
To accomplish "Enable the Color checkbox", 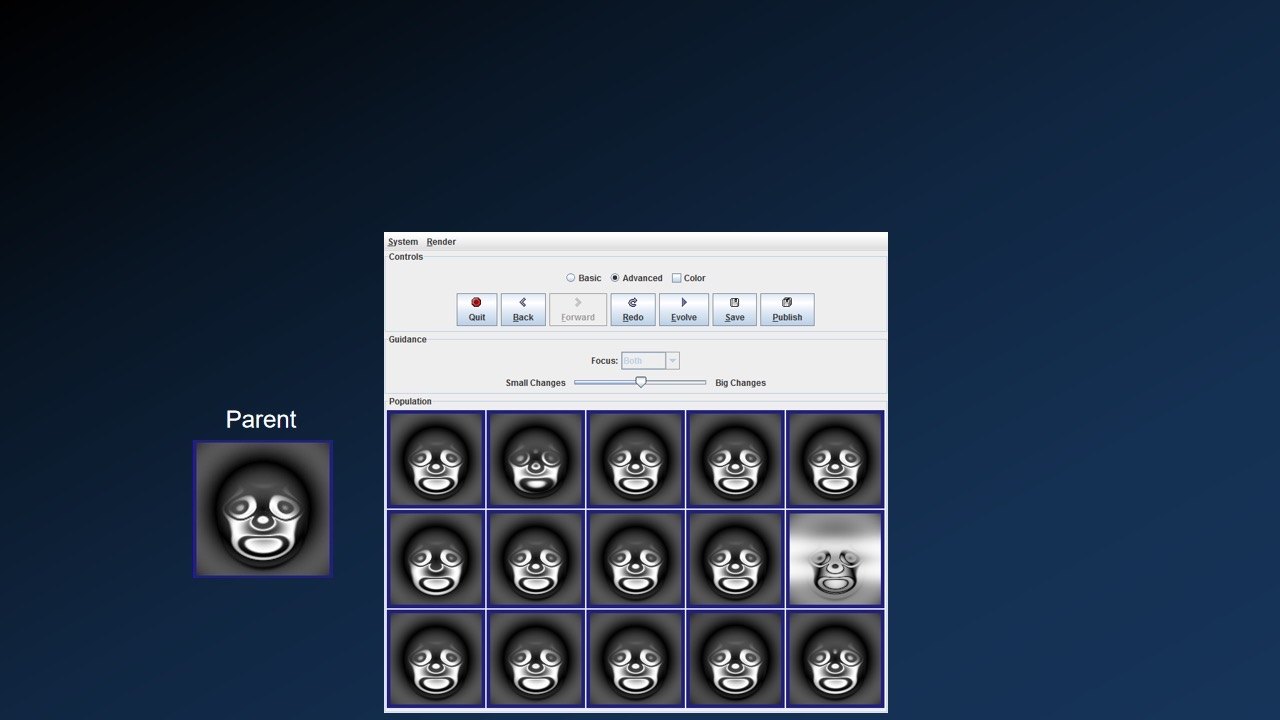I will [677, 278].
